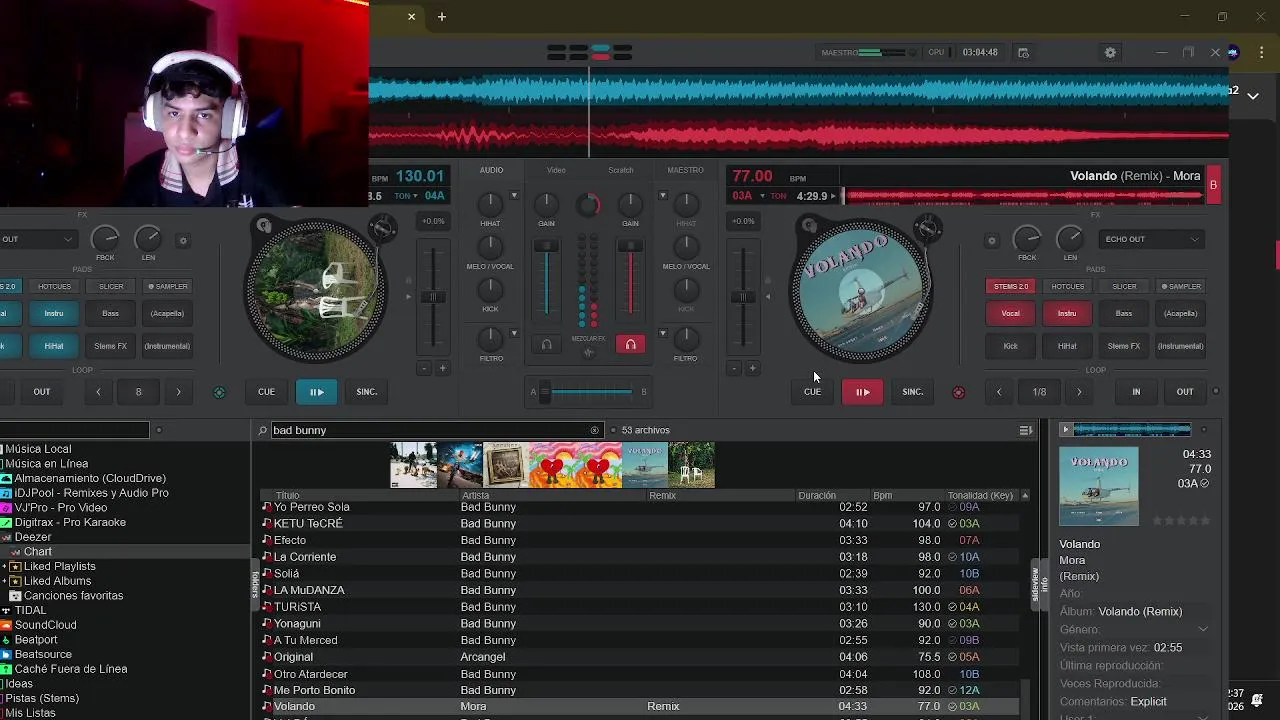Open dropdown arrow beside left FILTRO knob
This screenshot has width=1280, height=720.
(x=514, y=333)
